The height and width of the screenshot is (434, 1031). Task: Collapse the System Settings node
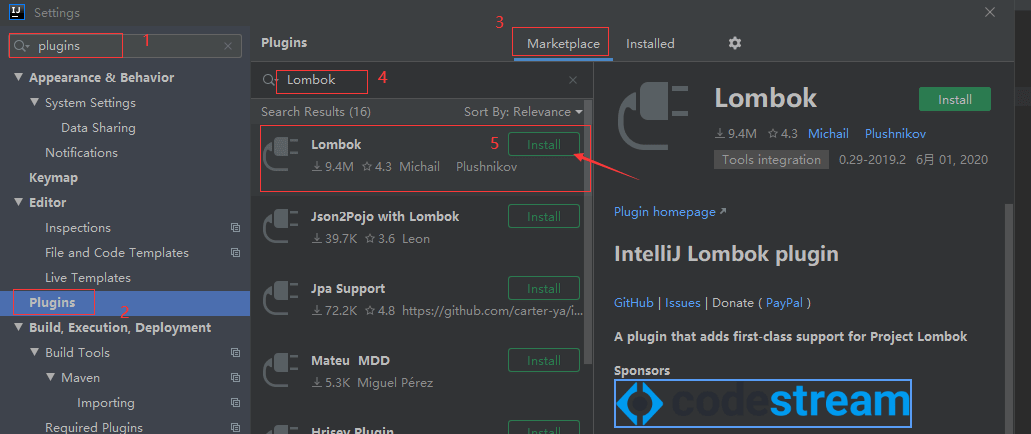click(x=35, y=103)
